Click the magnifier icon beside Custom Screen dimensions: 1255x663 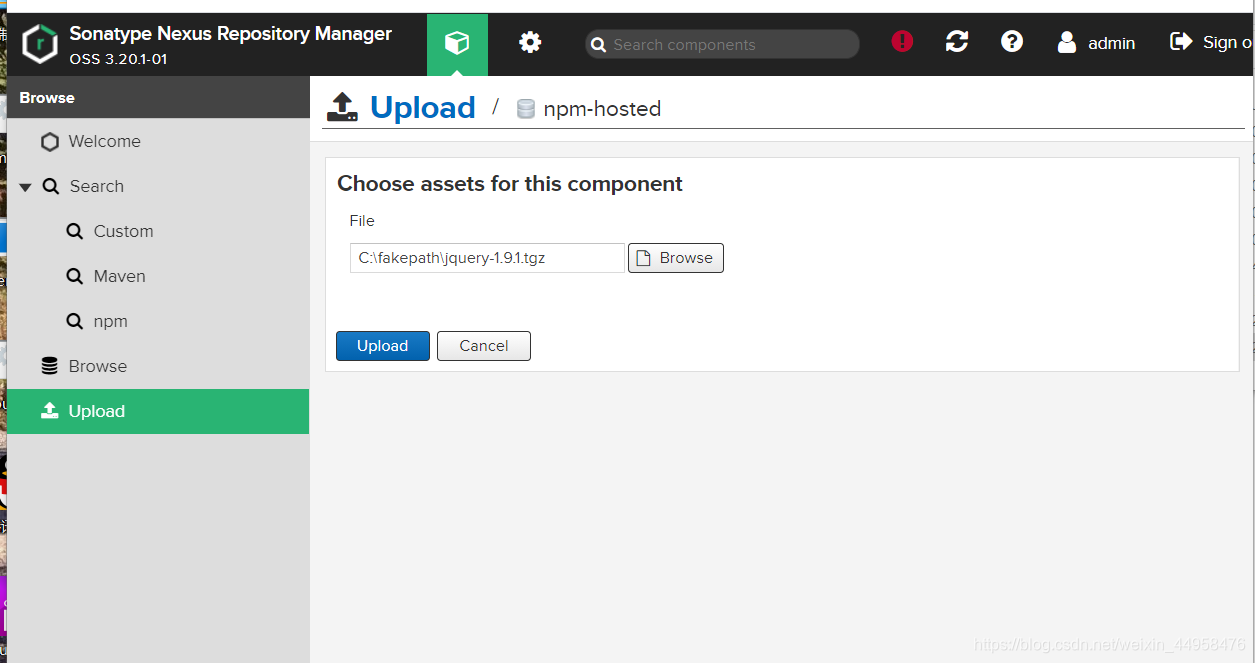pos(75,232)
